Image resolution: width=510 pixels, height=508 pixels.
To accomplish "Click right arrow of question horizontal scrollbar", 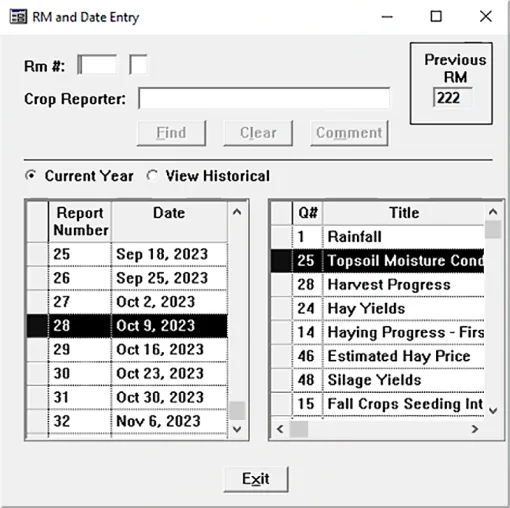I will tap(475, 429).
